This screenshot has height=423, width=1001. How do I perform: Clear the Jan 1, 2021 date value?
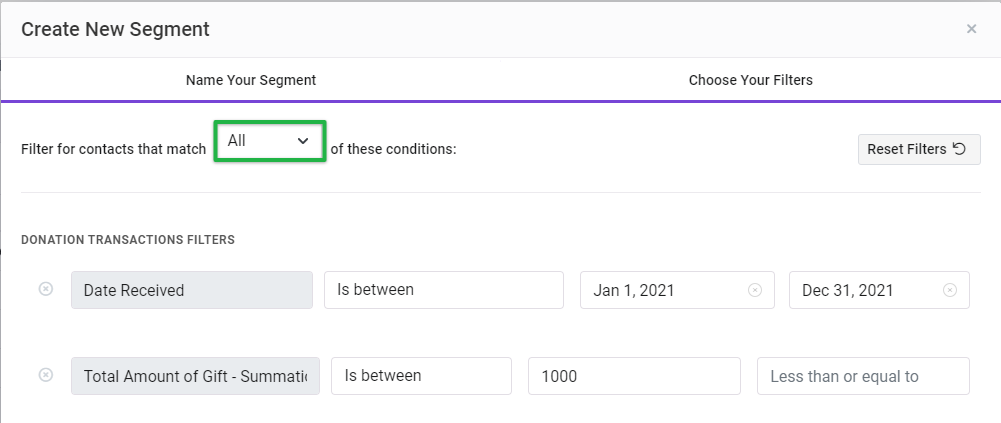(x=755, y=290)
